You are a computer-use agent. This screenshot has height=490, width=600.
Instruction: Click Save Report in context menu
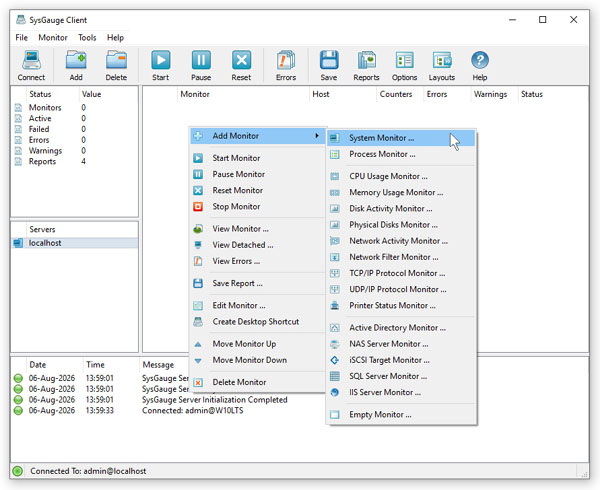coord(258,283)
